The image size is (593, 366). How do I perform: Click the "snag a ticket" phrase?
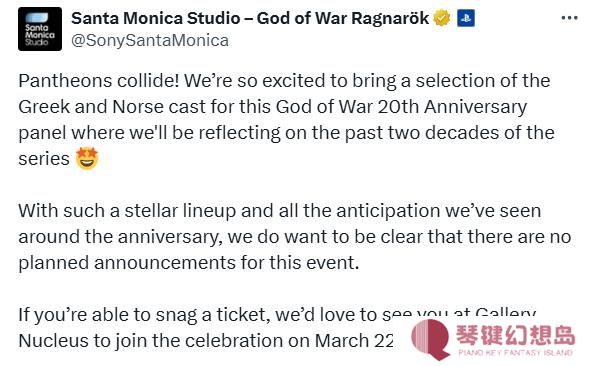point(213,315)
